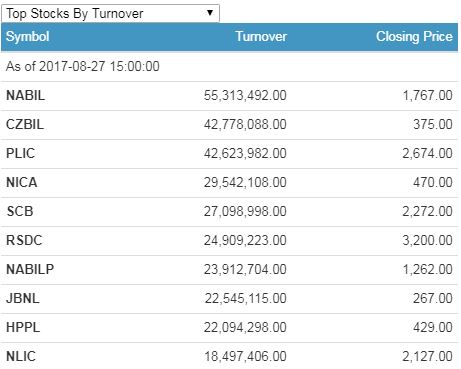461x369 pixels.
Task: Click the As of 2017-08-27 timestamp row
Action: (229, 67)
